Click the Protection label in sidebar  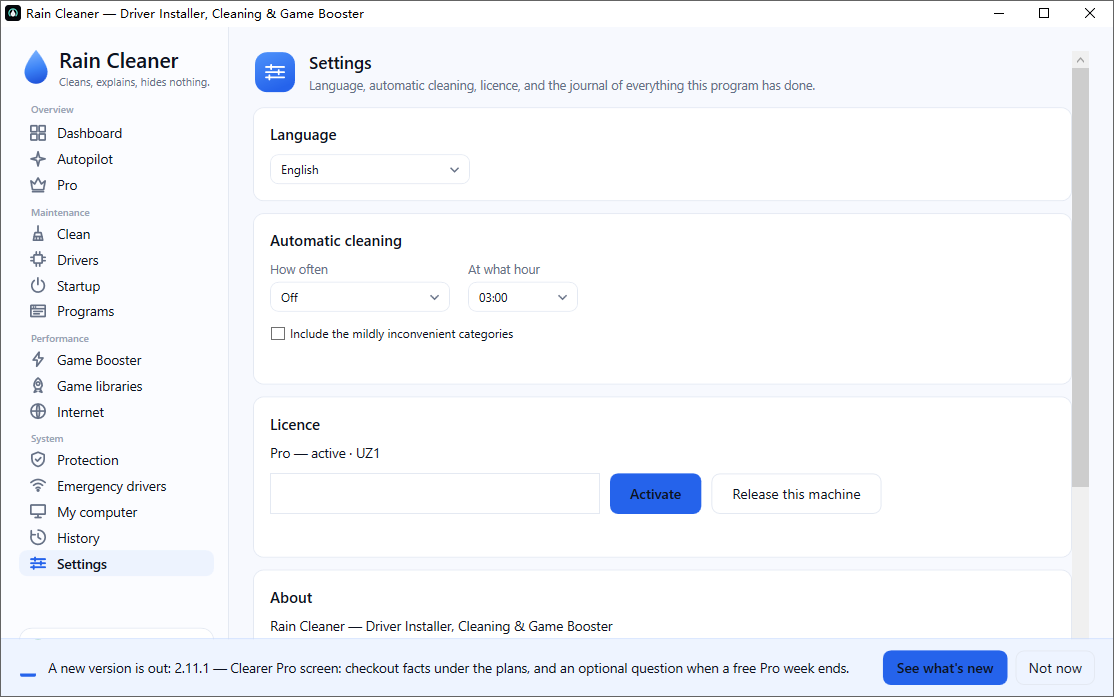pyautogui.click(x=87, y=460)
